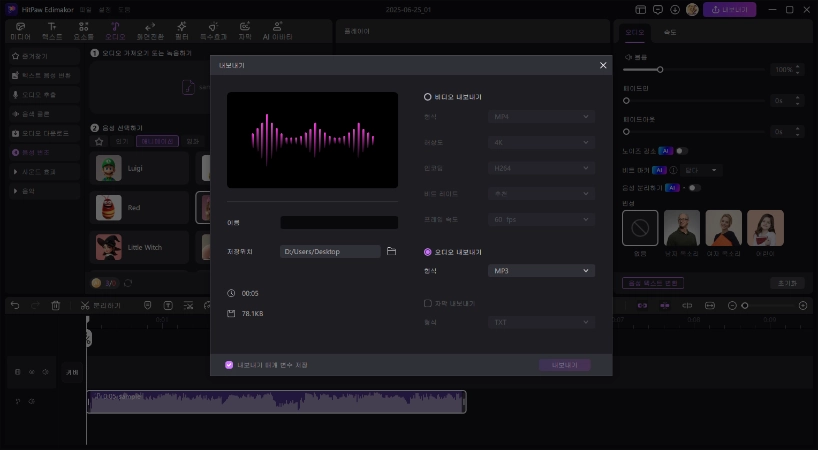Open the feedback message icon in title bar
Image resolution: width=818 pixels, height=450 pixels.
click(658, 9)
